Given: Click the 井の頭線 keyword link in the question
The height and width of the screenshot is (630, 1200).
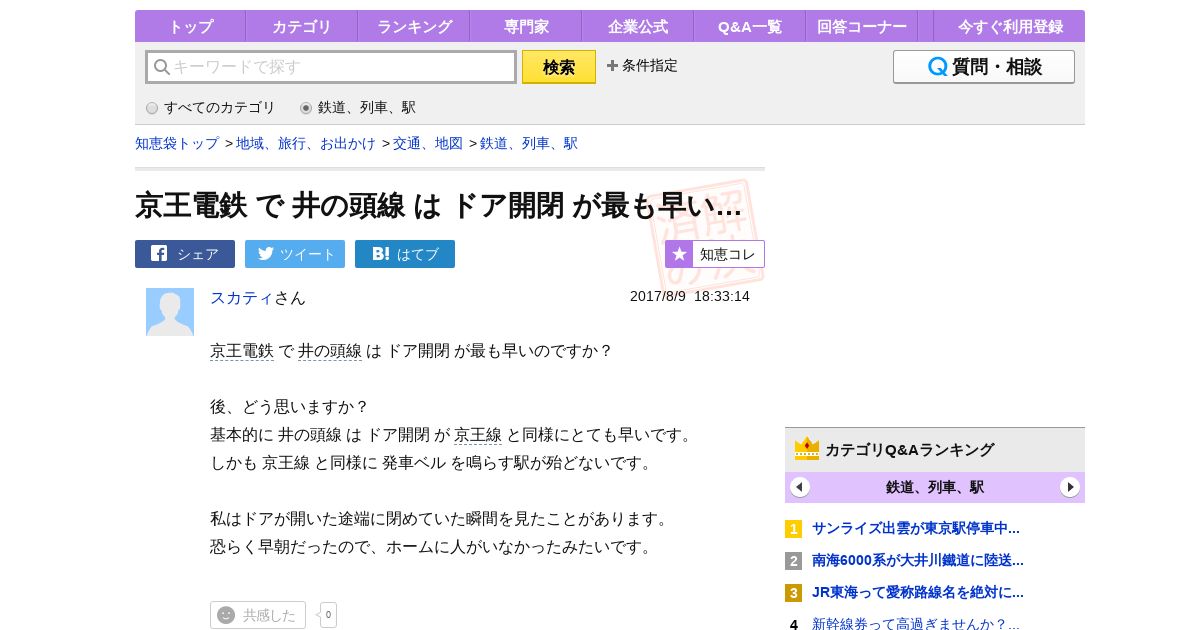Looking at the screenshot, I should click(330, 351).
